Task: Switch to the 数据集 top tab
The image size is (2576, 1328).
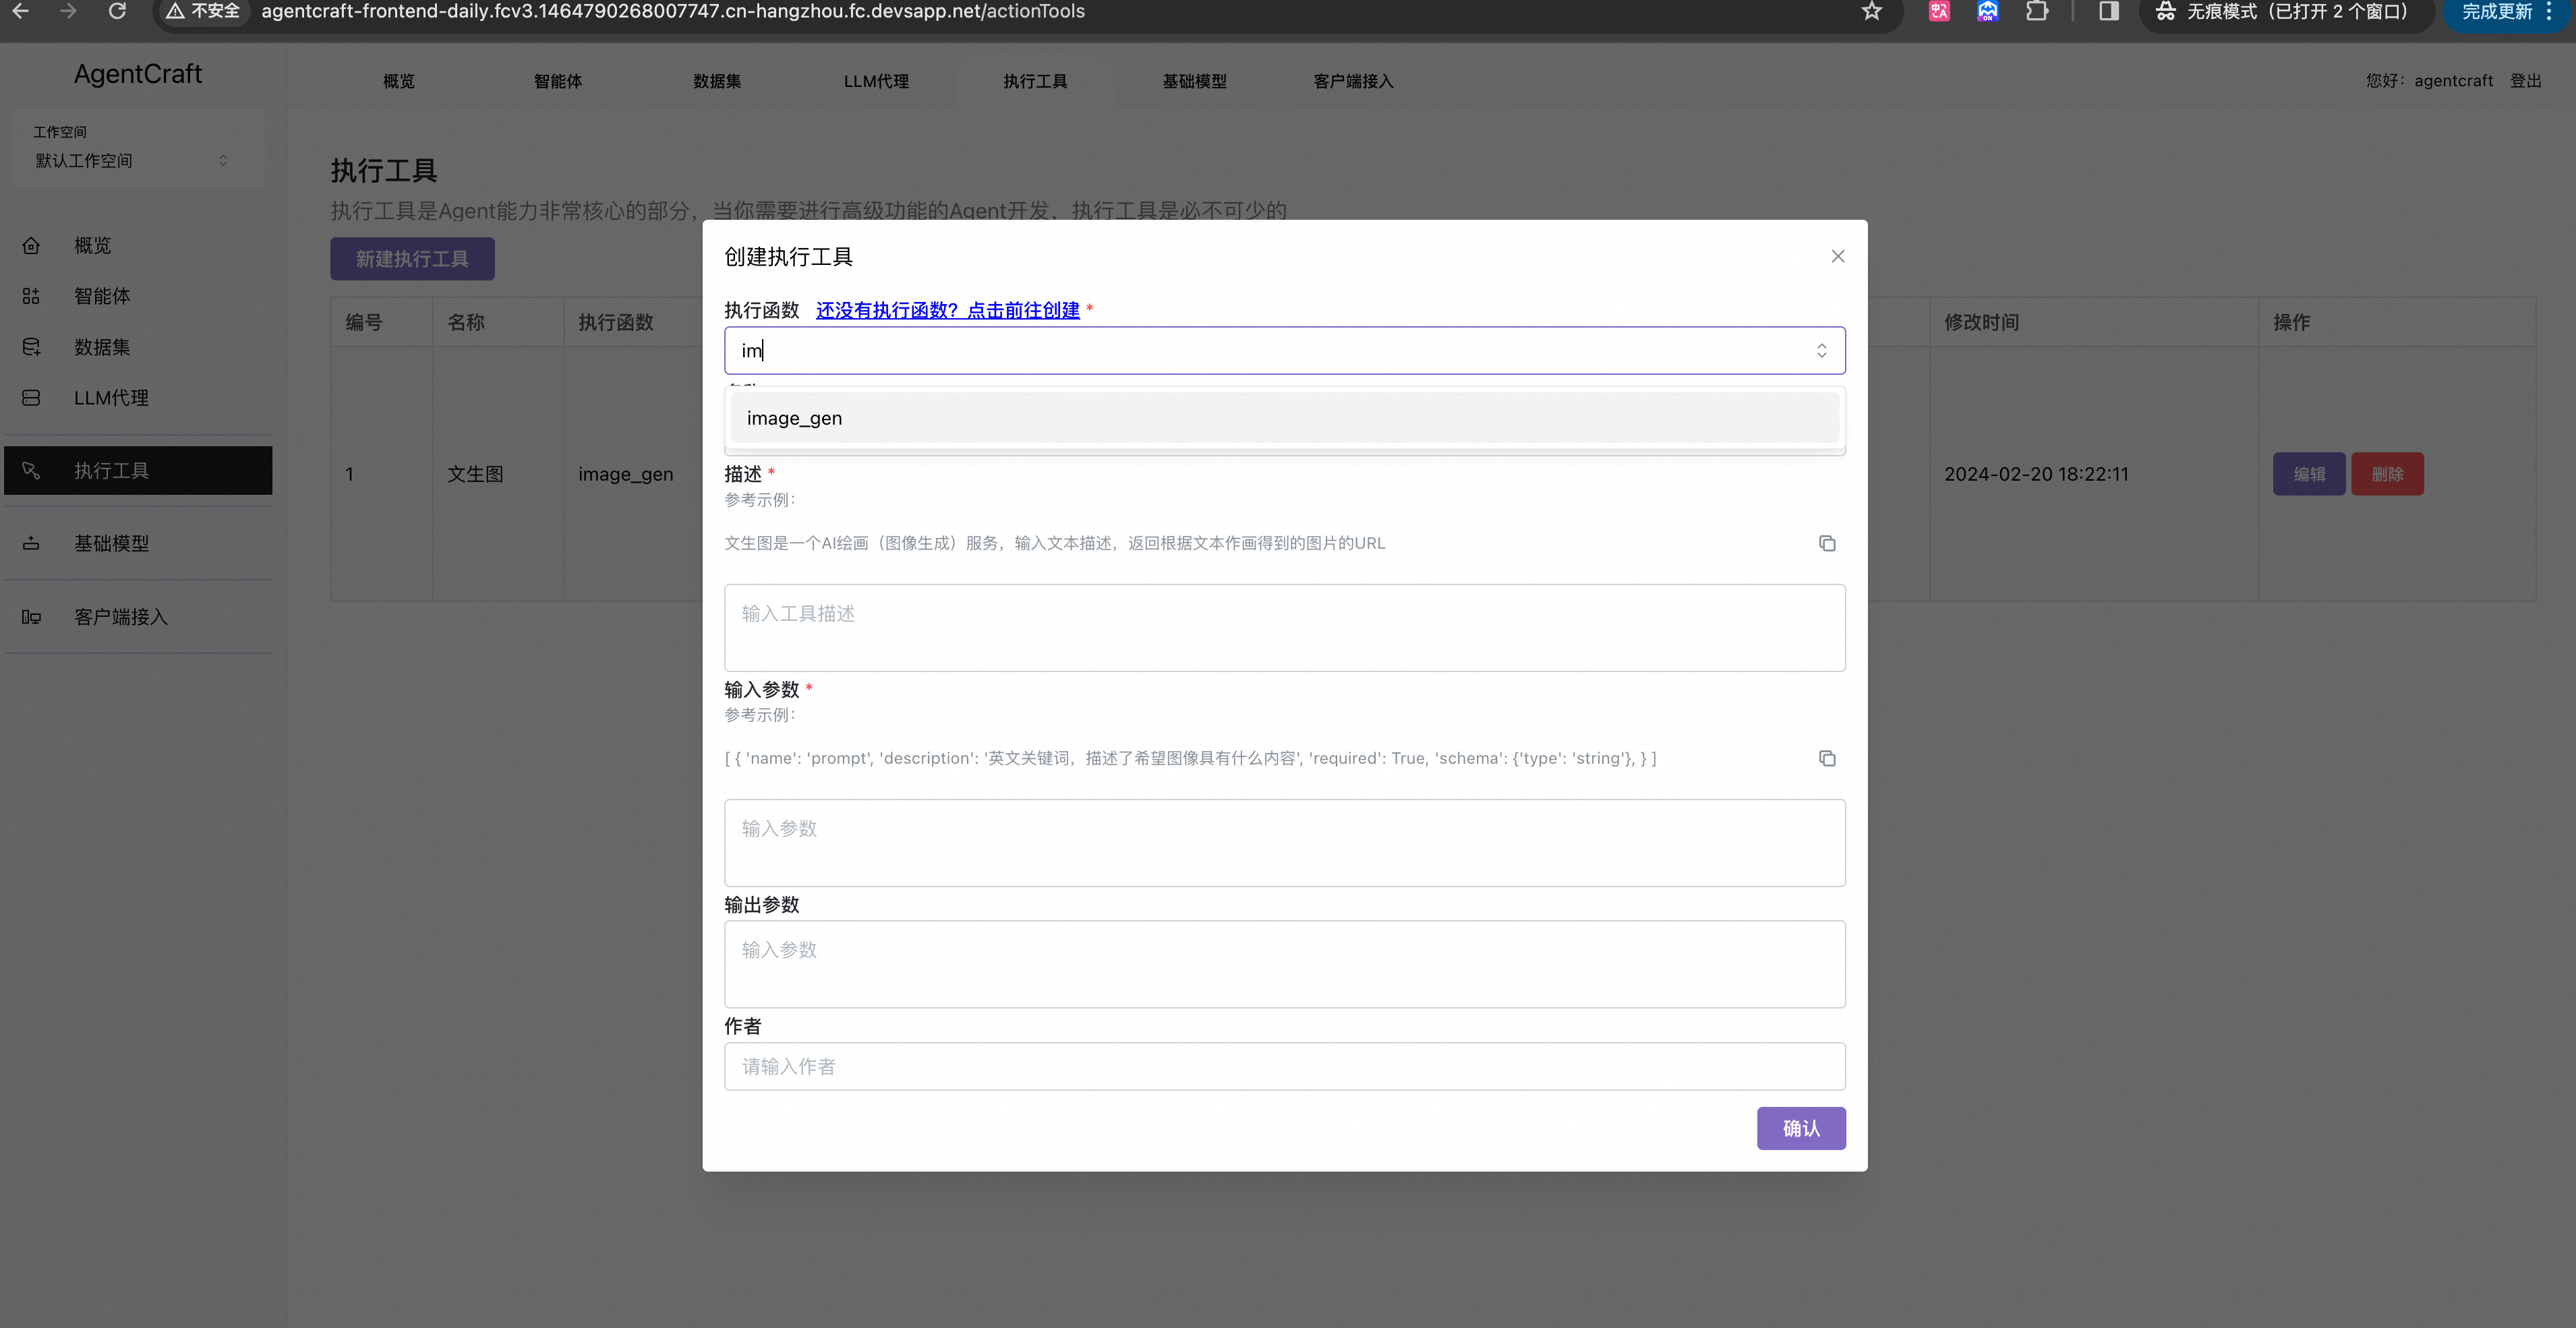Action: (x=717, y=81)
